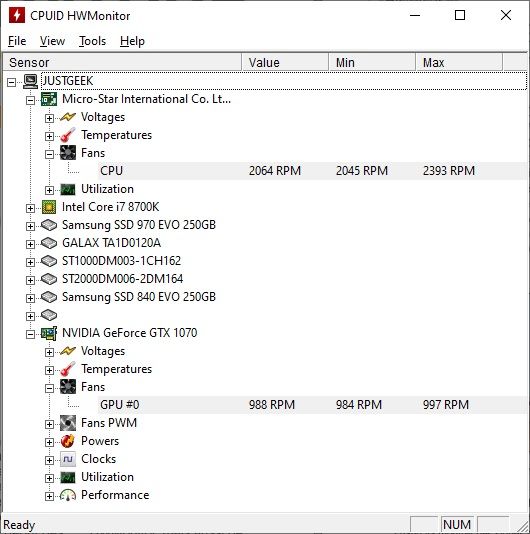This screenshot has width=530, height=534.
Task: Open the Tools menu
Action: click(92, 41)
